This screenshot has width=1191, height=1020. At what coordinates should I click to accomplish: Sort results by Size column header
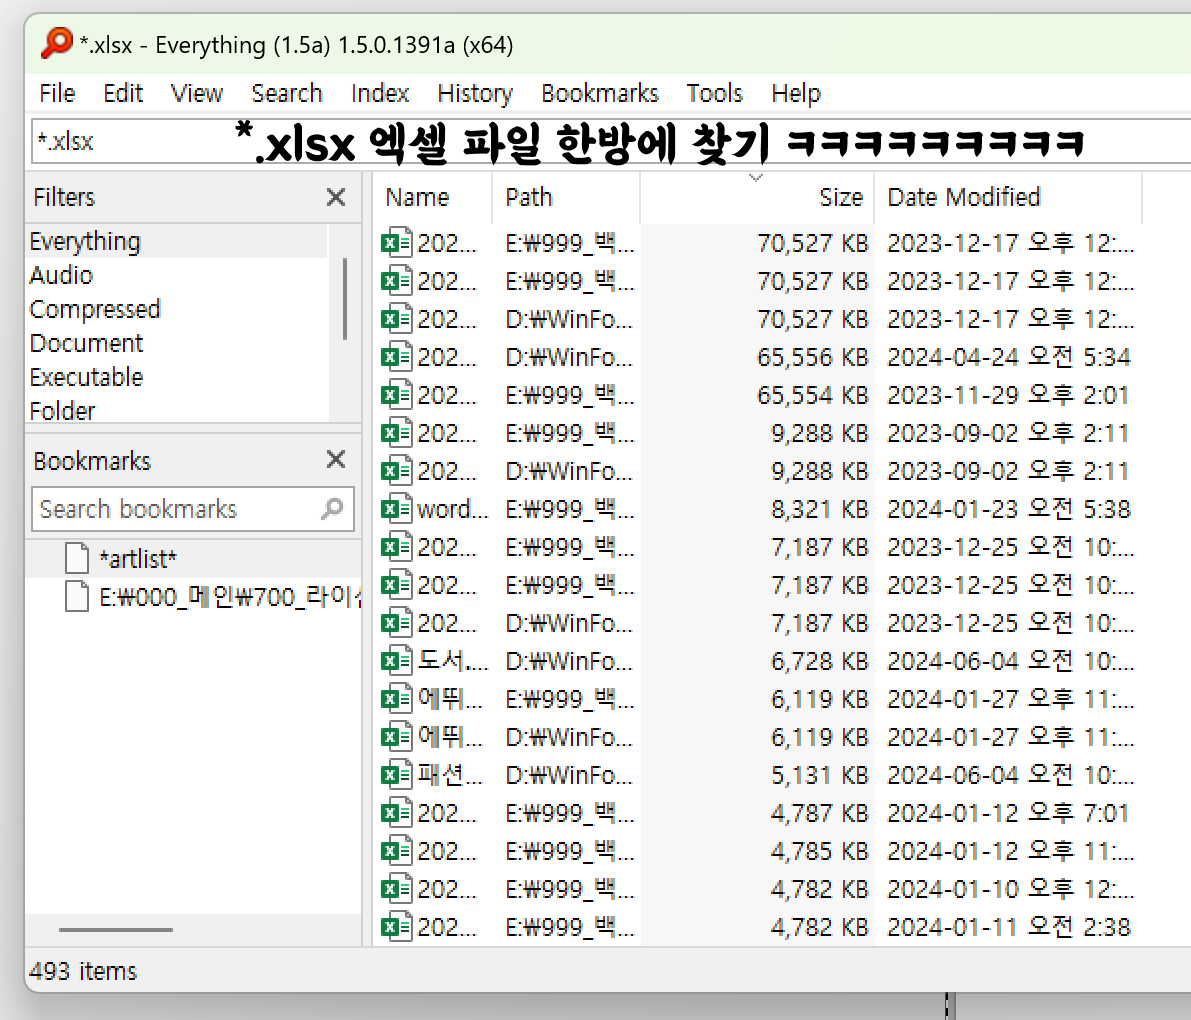(757, 197)
